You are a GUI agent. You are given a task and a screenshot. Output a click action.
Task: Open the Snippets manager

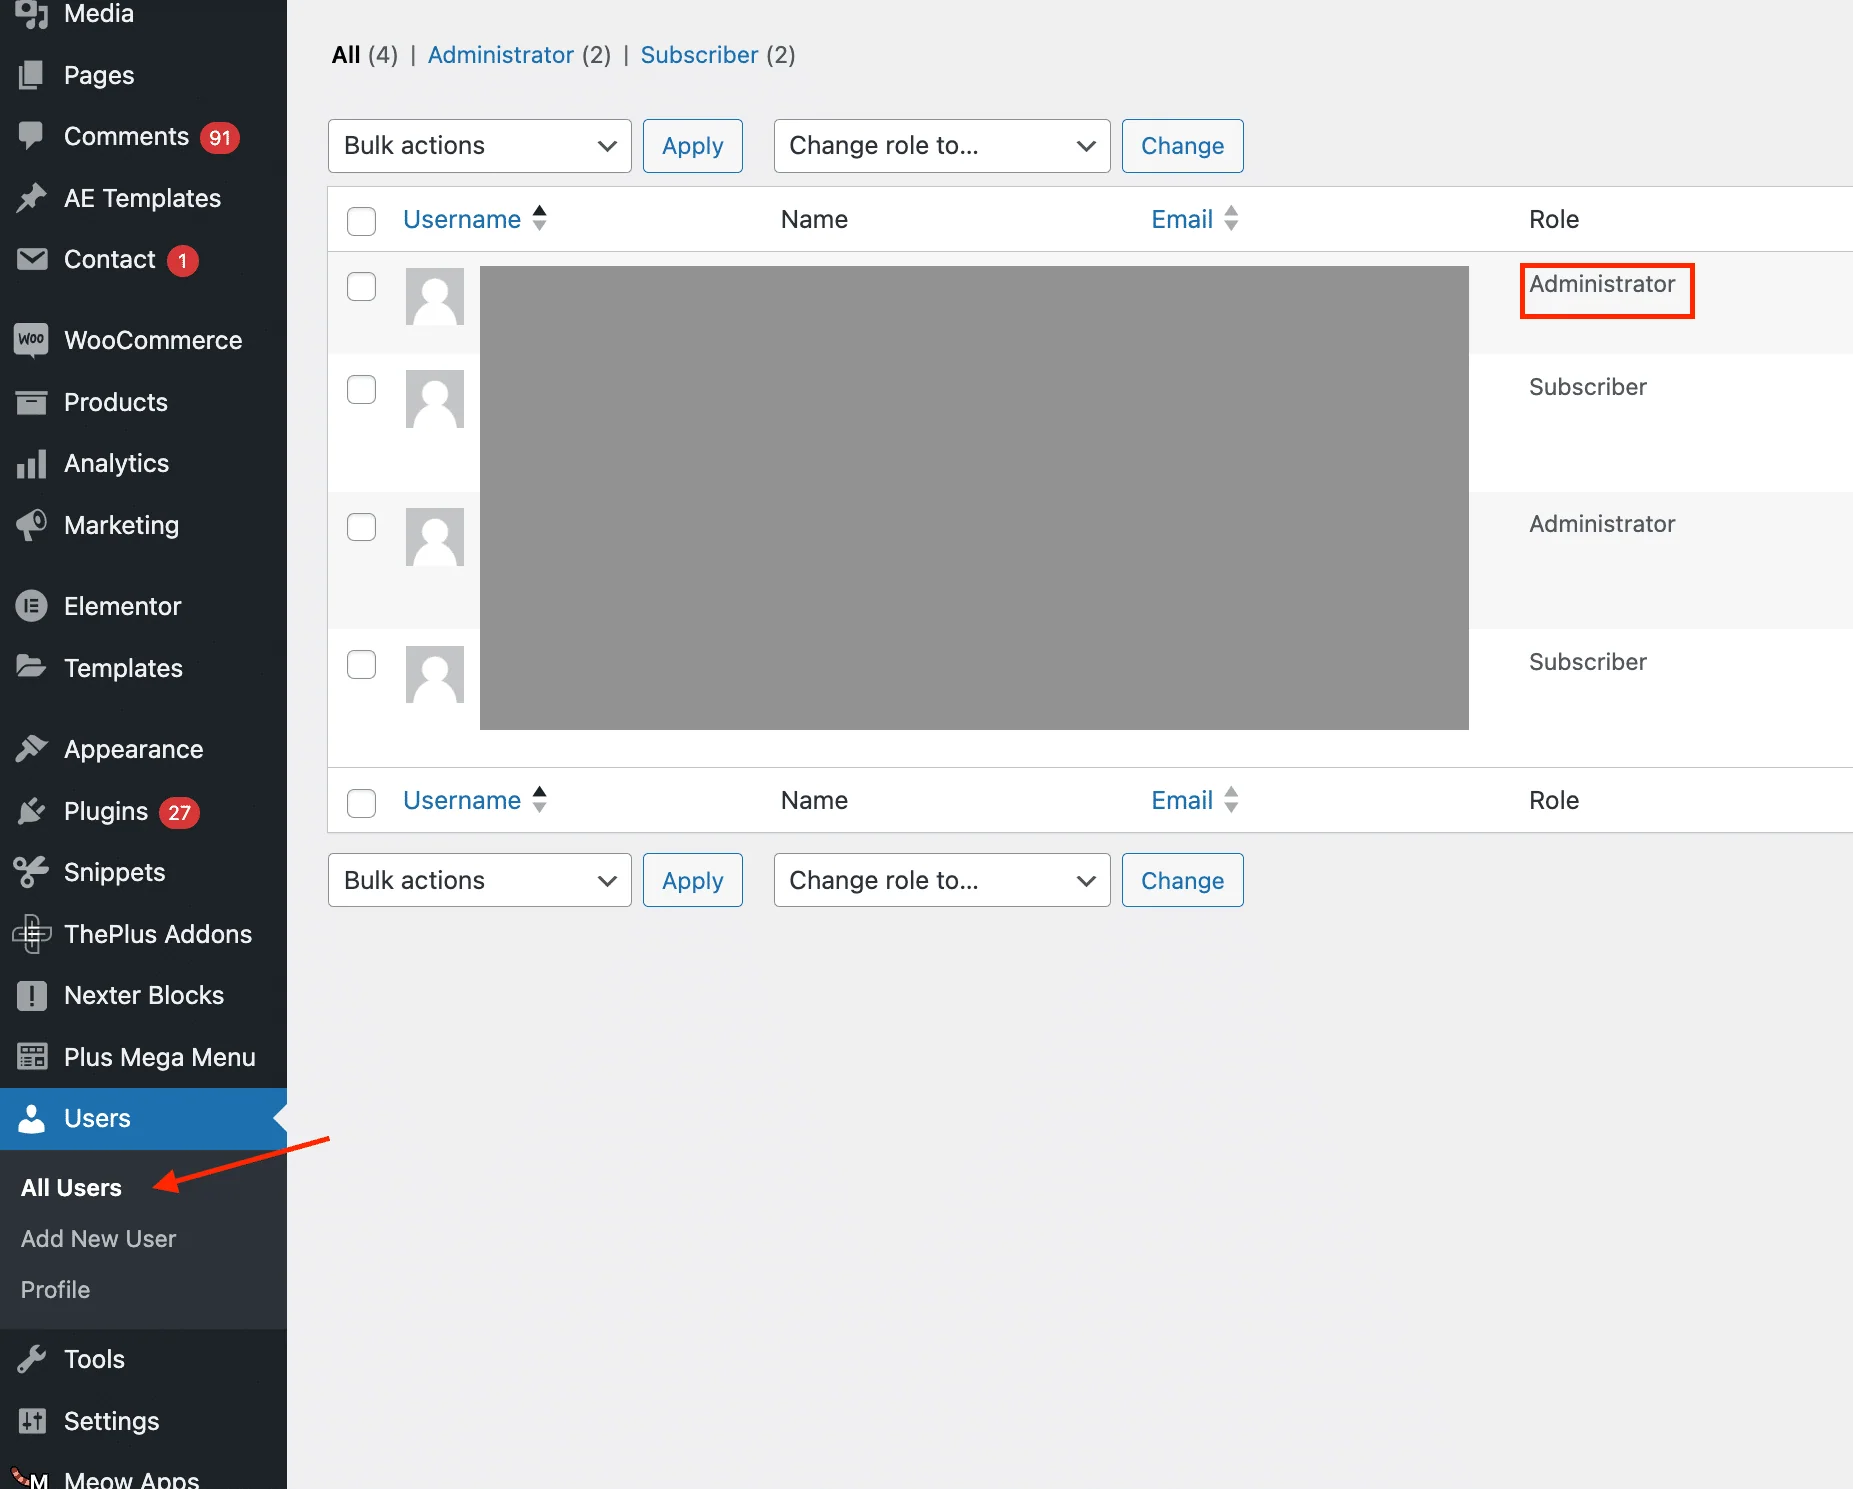[114, 871]
